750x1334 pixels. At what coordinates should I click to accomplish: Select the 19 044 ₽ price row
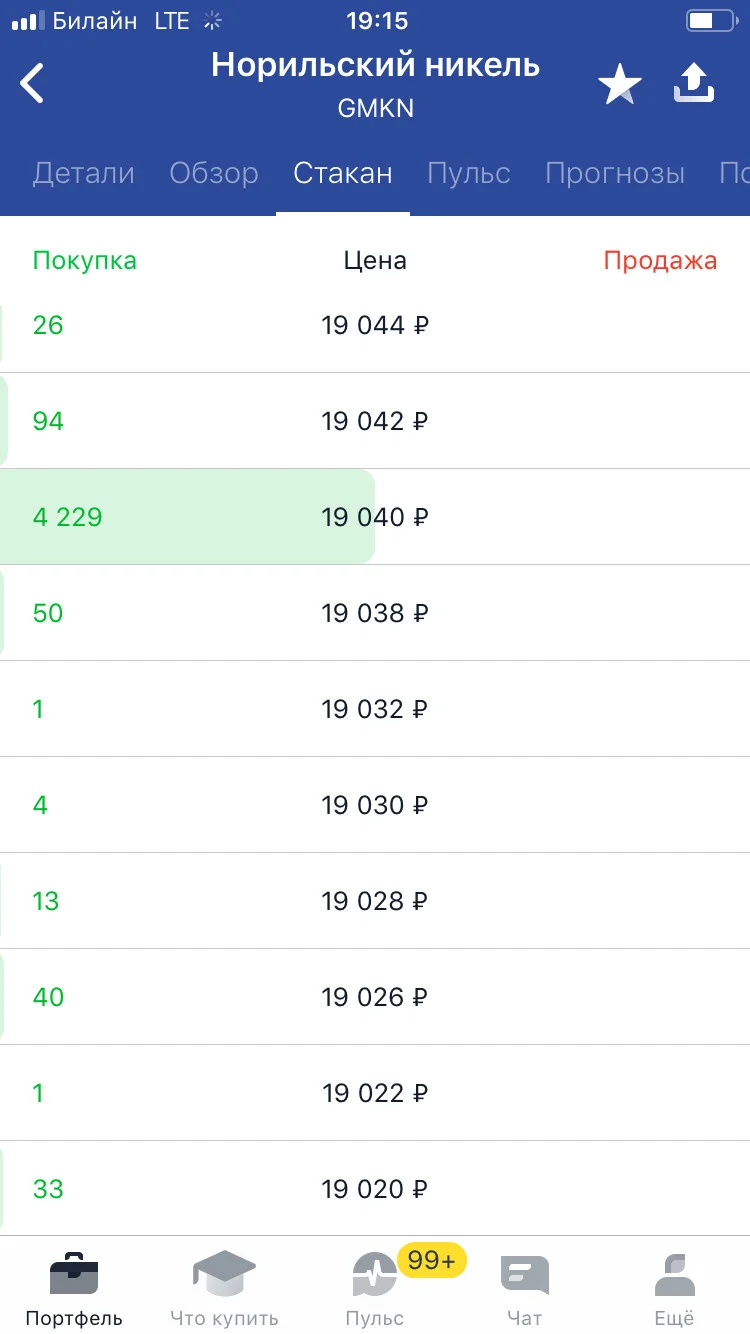375,325
